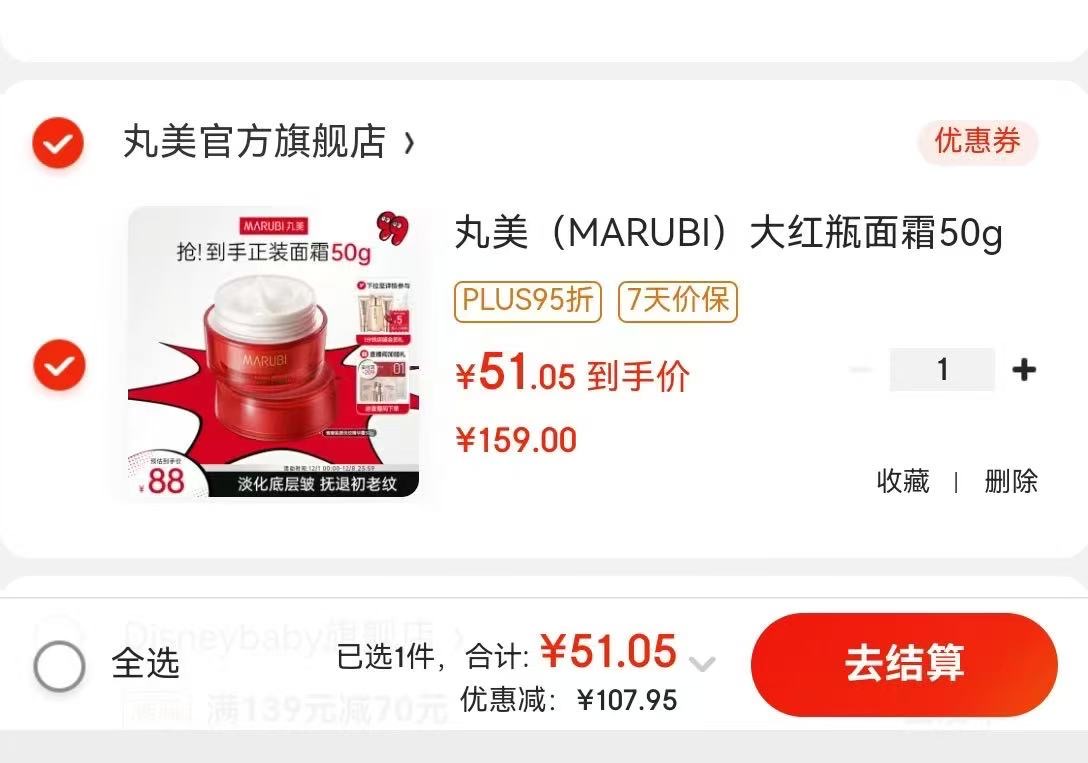This screenshot has height=763, width=1088.
Task: Increase quantity with the plus icon
Action: click(x=1024, y=369)
